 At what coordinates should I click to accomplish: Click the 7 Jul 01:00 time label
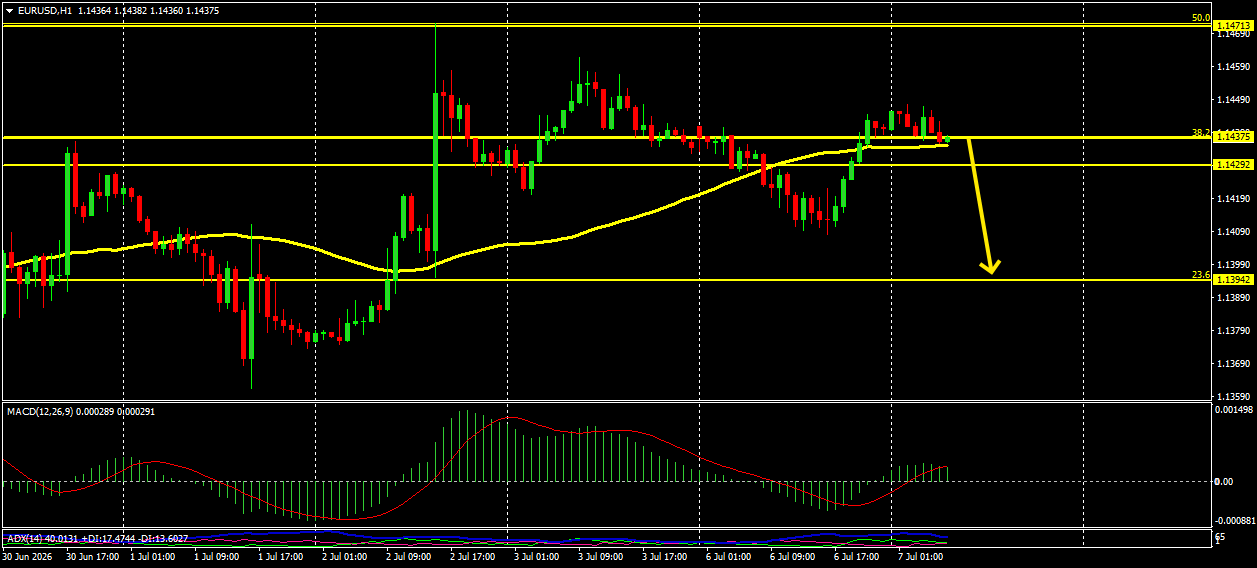(922, 555)
